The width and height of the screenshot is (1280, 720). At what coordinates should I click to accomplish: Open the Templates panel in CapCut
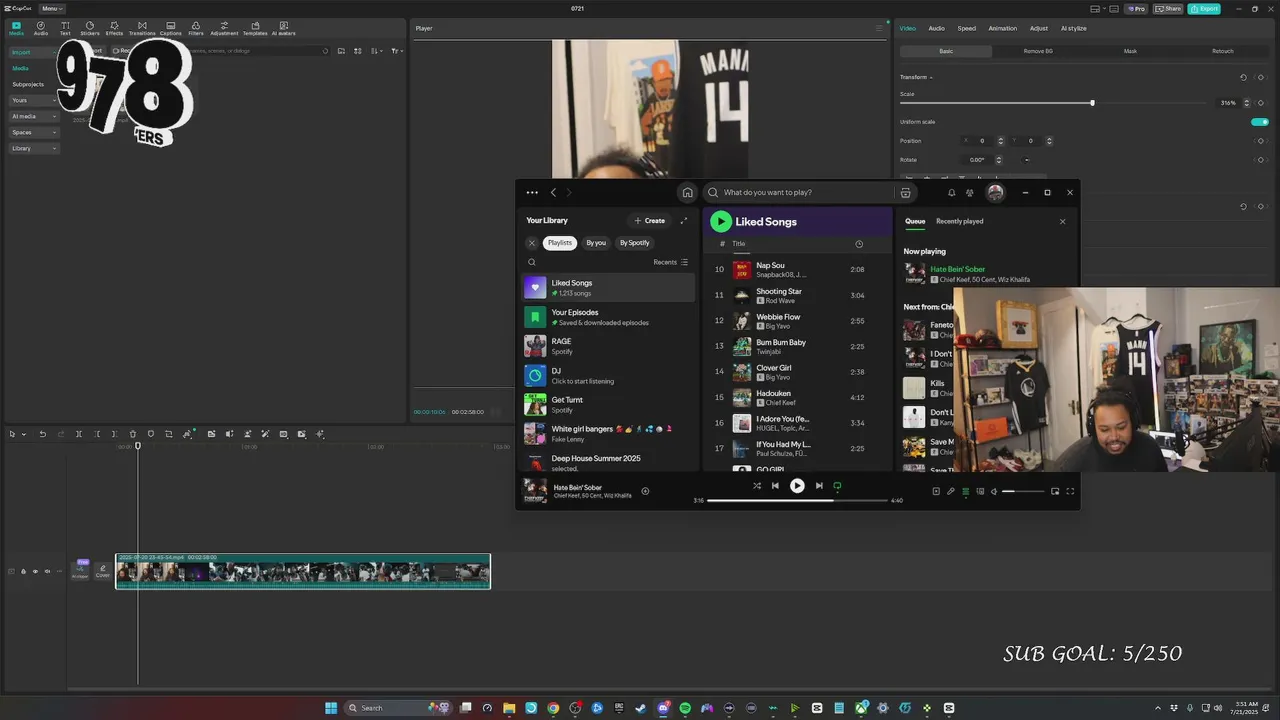pos(255,28)
